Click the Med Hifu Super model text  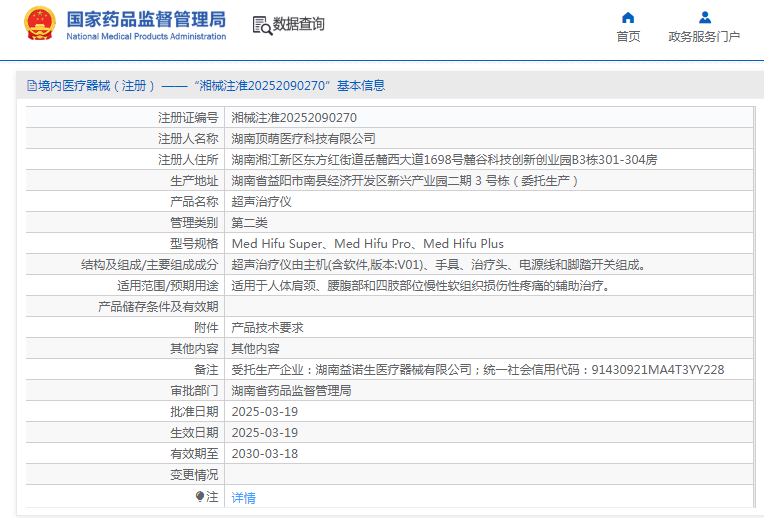click(x=277, y=244)
